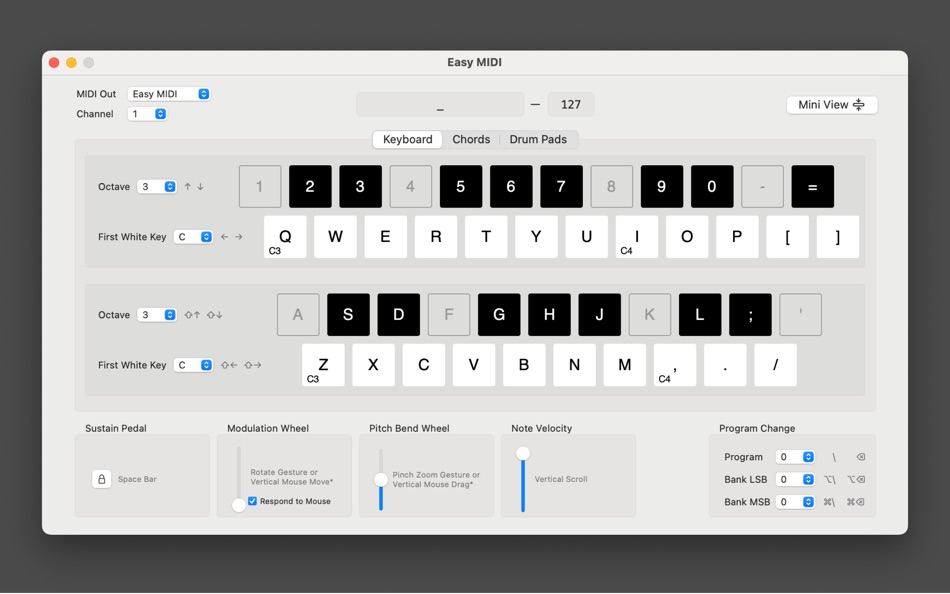The height and width of the screenshot is (594, 950).
Task: Play the black key labeled G
Action: click(499, 315)
